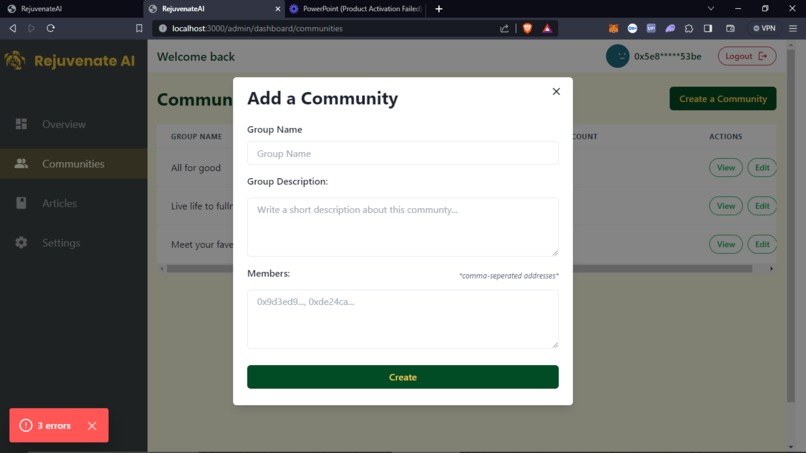Open a new browser tab

click(438, 9)
